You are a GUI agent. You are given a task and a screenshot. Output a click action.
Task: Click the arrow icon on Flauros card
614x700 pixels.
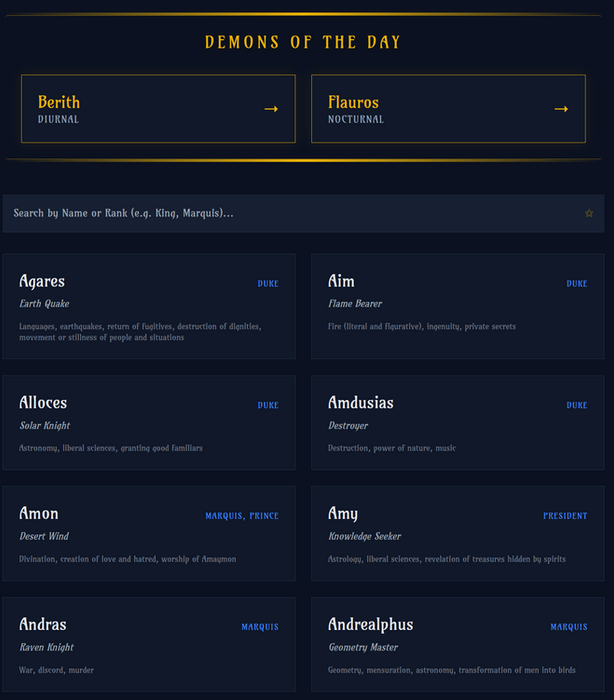(561, 109)
